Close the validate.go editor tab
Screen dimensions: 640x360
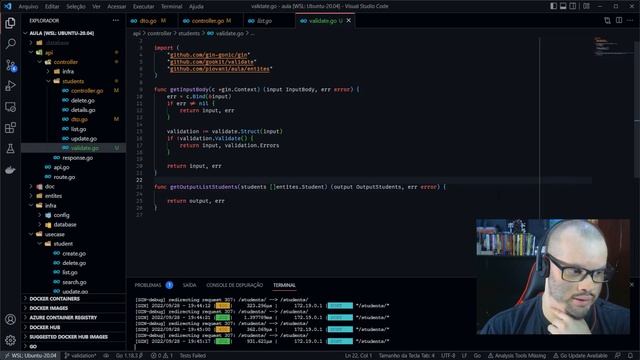(x=349, y=20)
